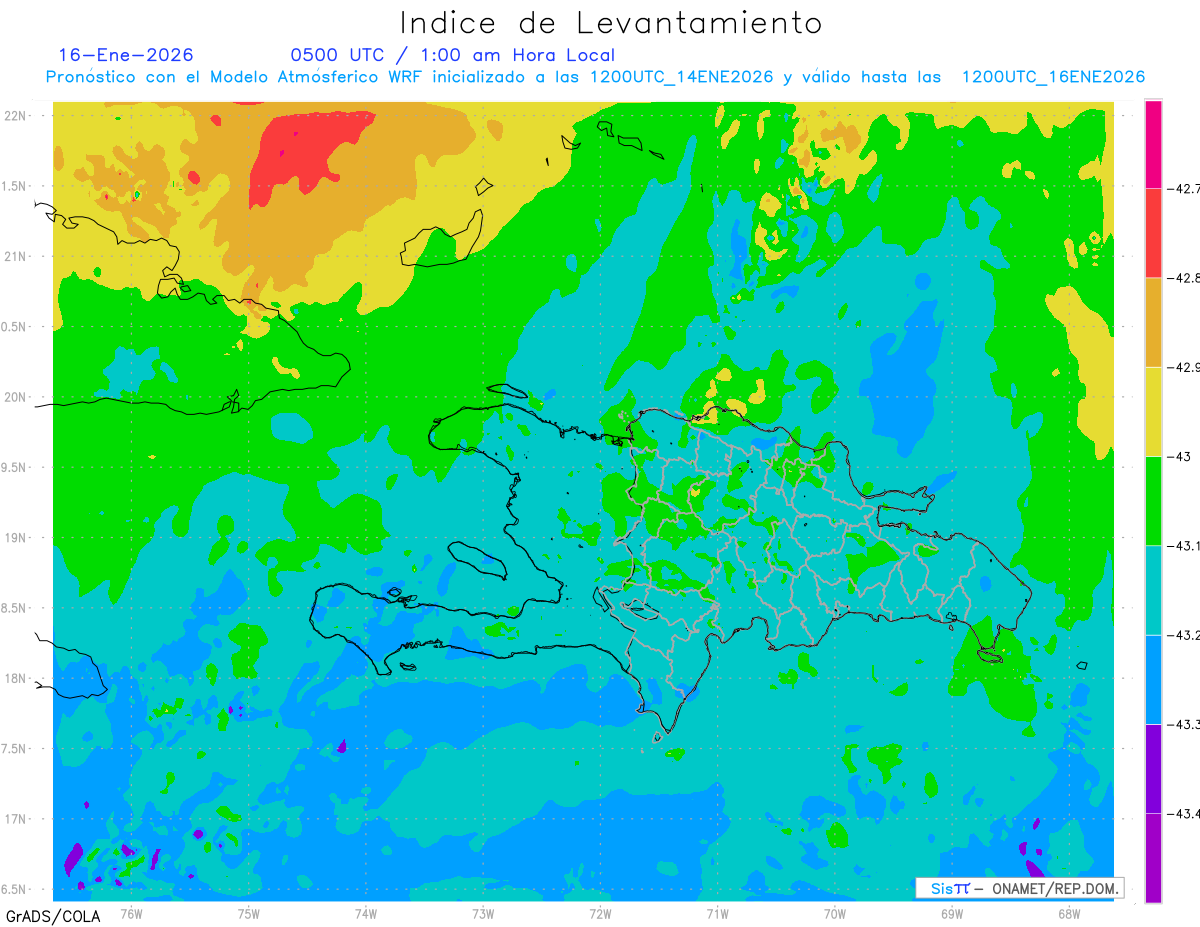Click the legend value '-43.1'

(x=1183, y=545)
